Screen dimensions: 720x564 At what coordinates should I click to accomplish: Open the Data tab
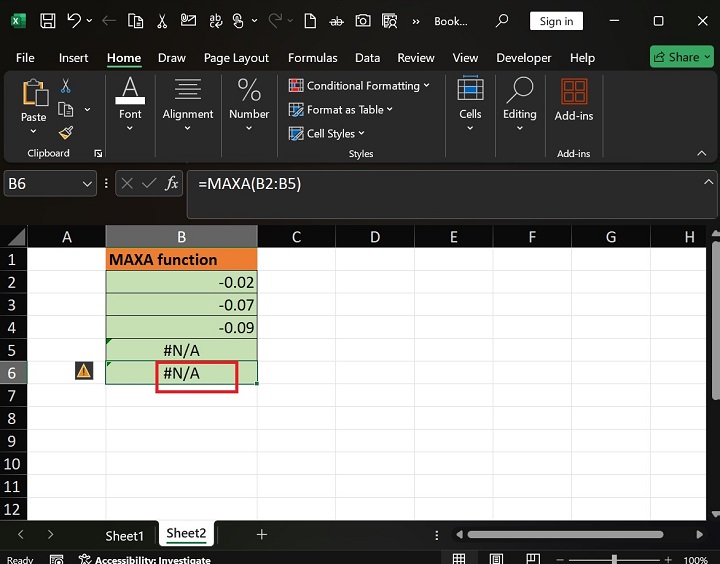point(367,58)
